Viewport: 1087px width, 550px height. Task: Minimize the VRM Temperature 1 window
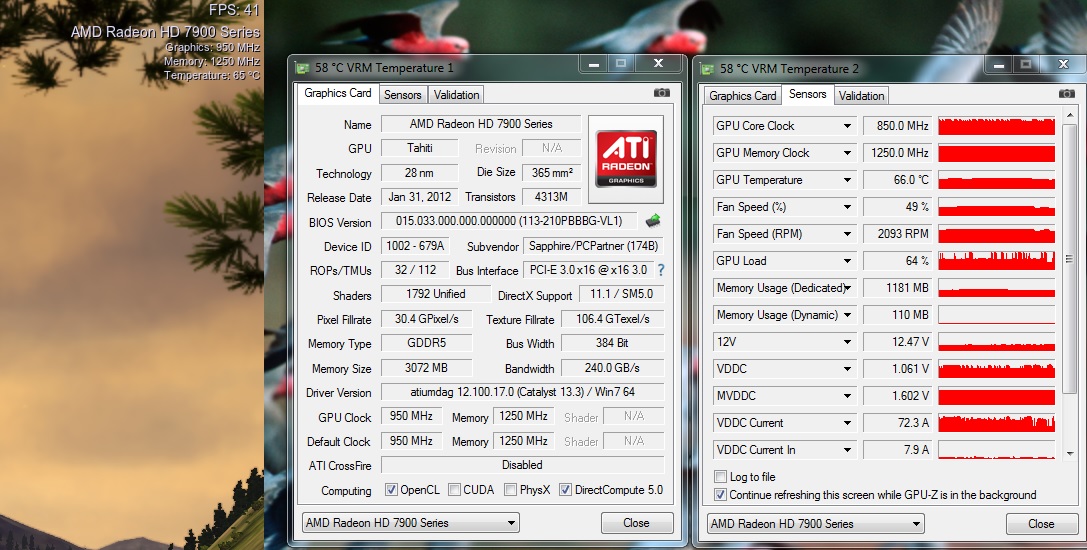pyautogui.click(x=594, y=64)
